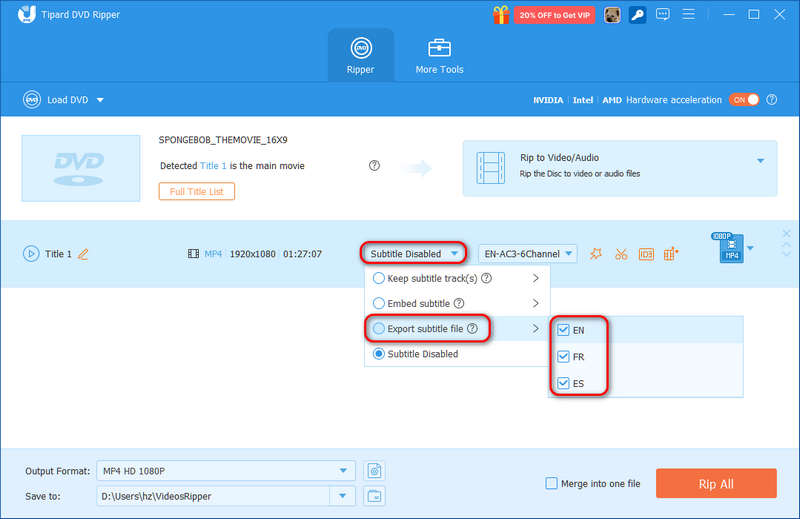This screenshot has width=800, height=519.
Task: Open EN-AC3-6Channel audio track dropdown
Action: (528, 254)
